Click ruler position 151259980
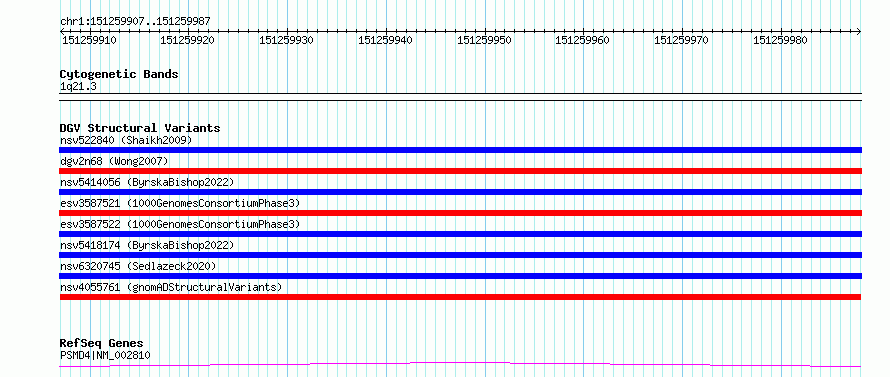The width and height of the screenshot is (890, 377). (780, 41)
